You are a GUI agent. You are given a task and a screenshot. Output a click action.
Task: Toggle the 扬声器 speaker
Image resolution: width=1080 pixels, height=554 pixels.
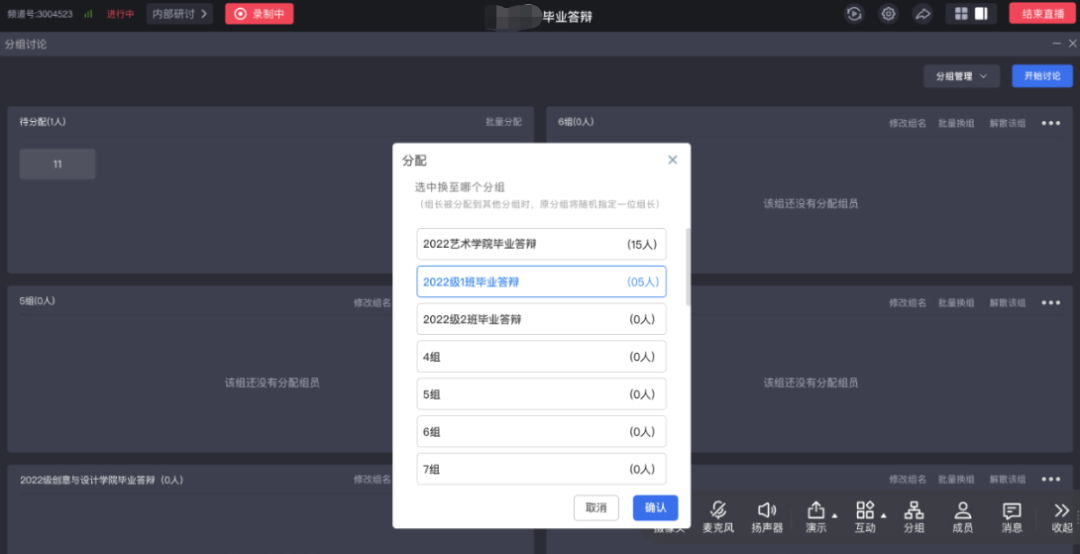[x=767, y=516]
